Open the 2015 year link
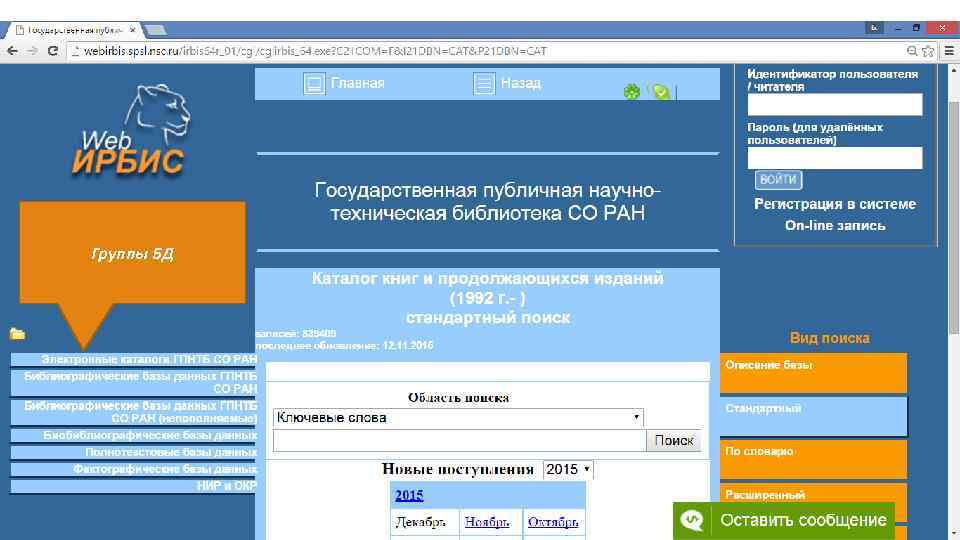Screen dimensions: 960x540 tap(409, 495)
